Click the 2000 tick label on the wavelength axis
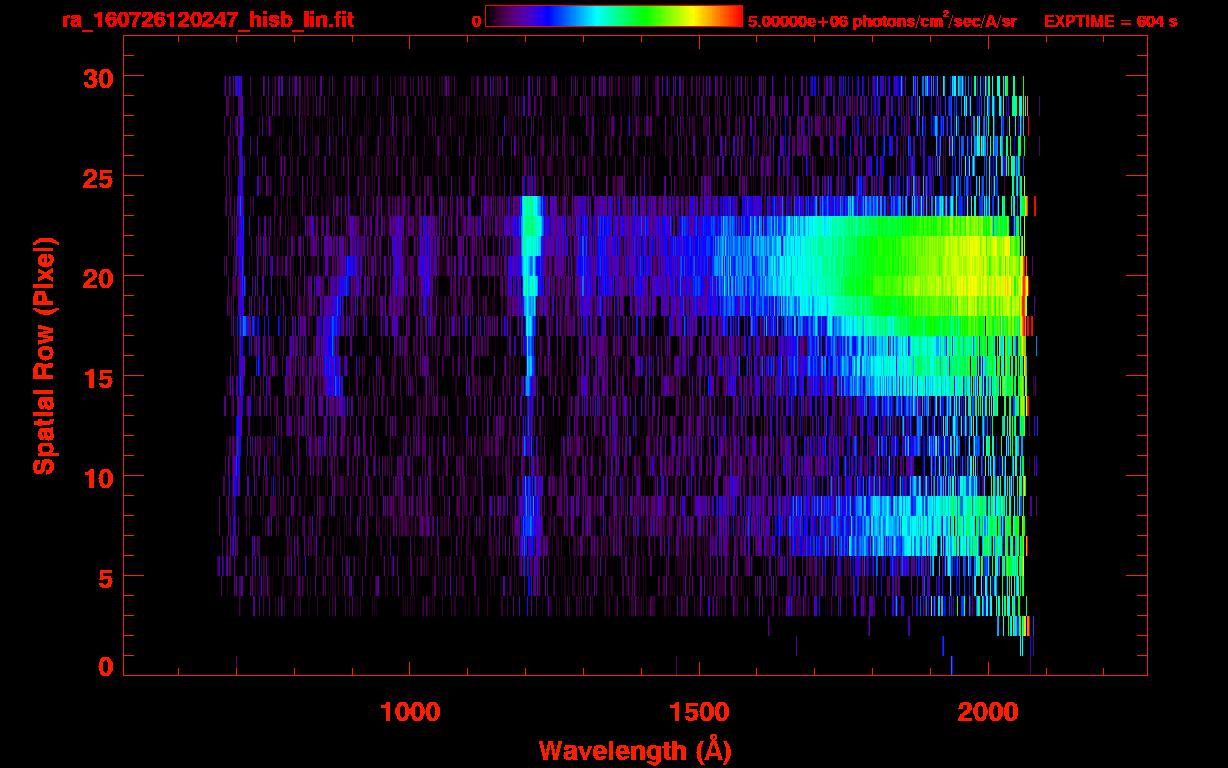Viewport: 1228px width, 768px height. click(x=987, y=711)
